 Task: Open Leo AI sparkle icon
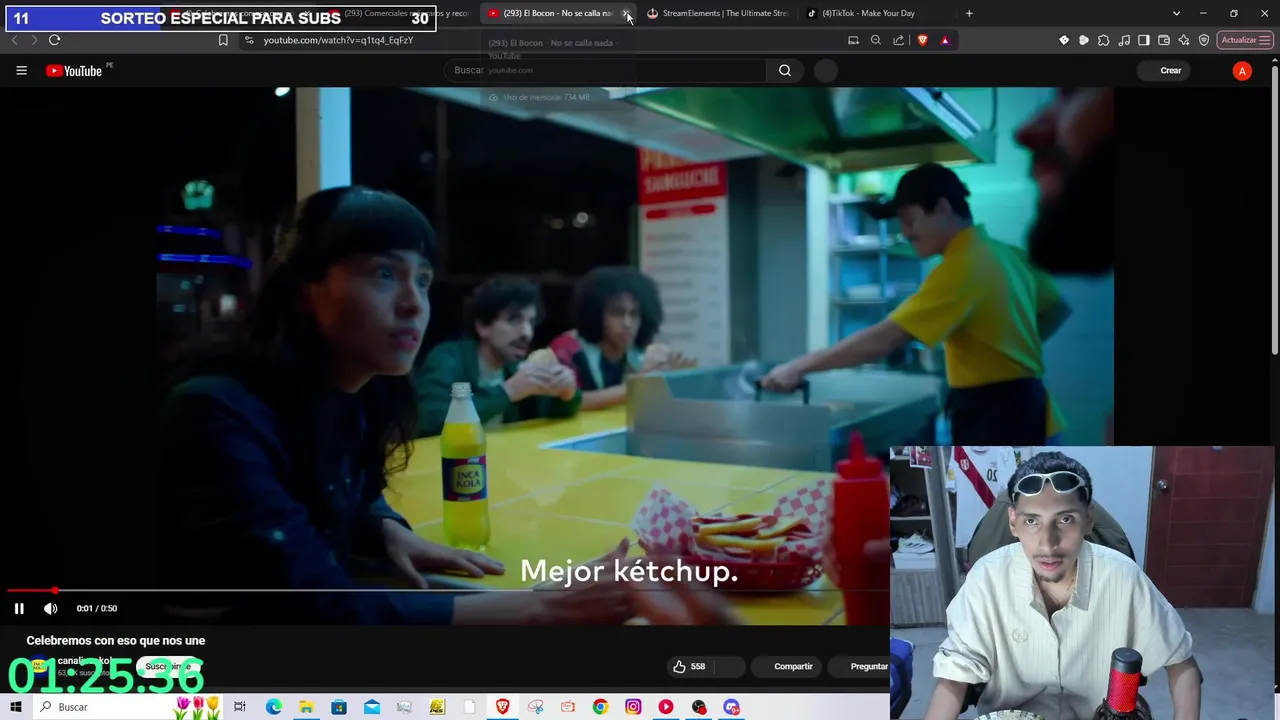point(1184,40)
